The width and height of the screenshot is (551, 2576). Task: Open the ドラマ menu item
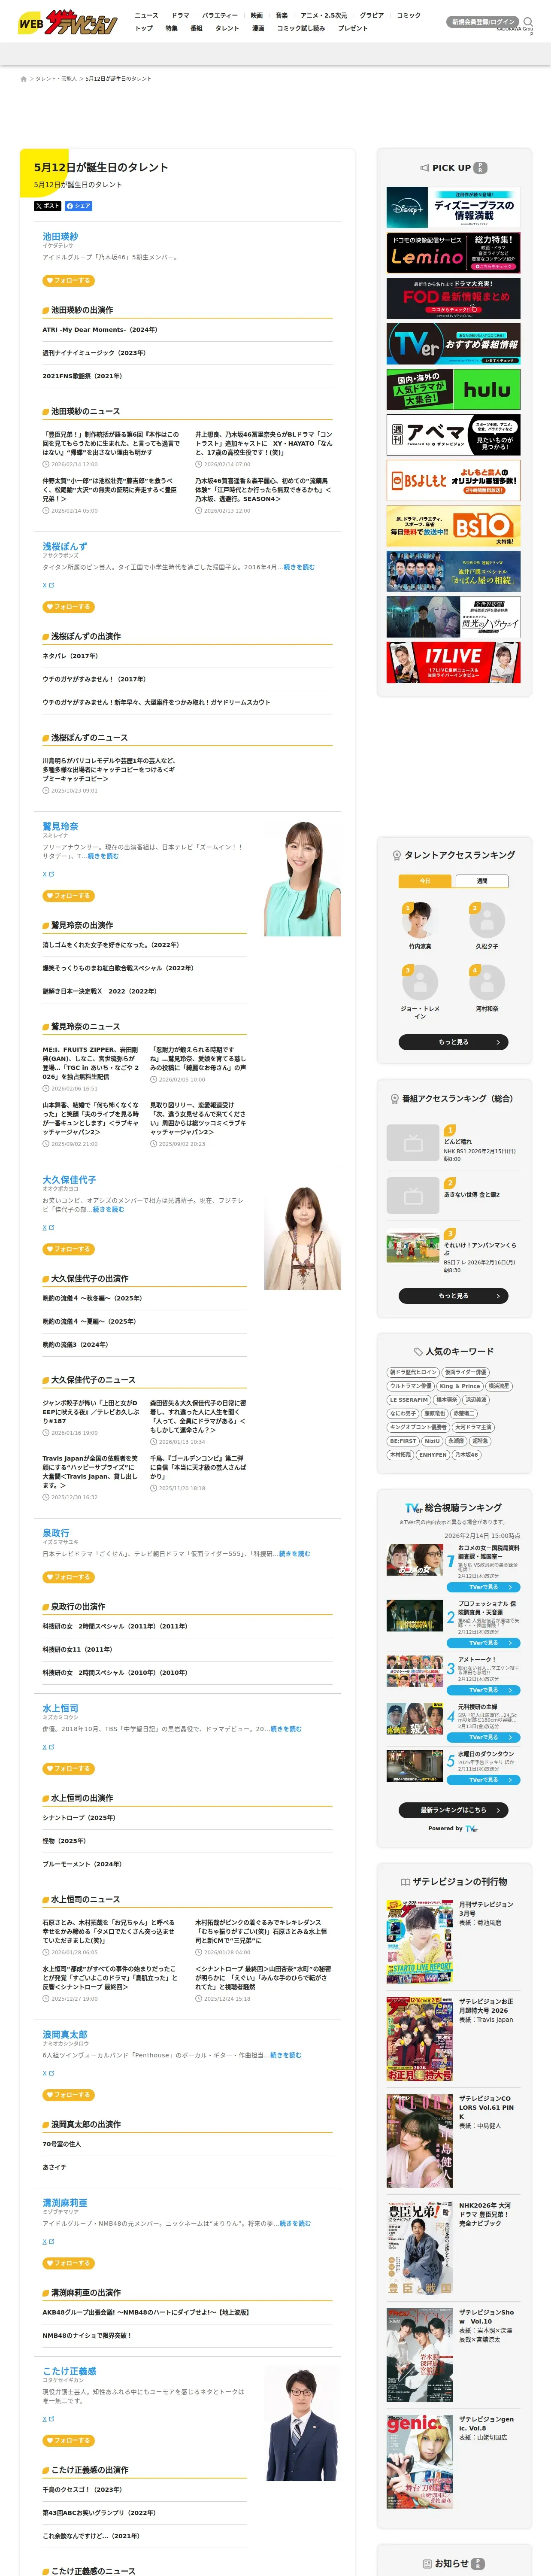click(x=180, y=15)
